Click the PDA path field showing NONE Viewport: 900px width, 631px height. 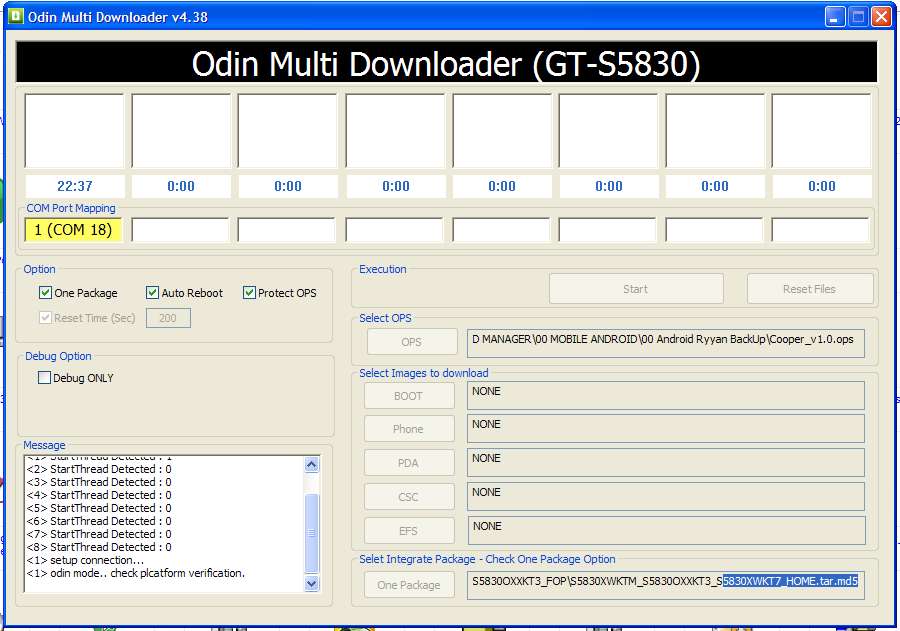point(666,463)
